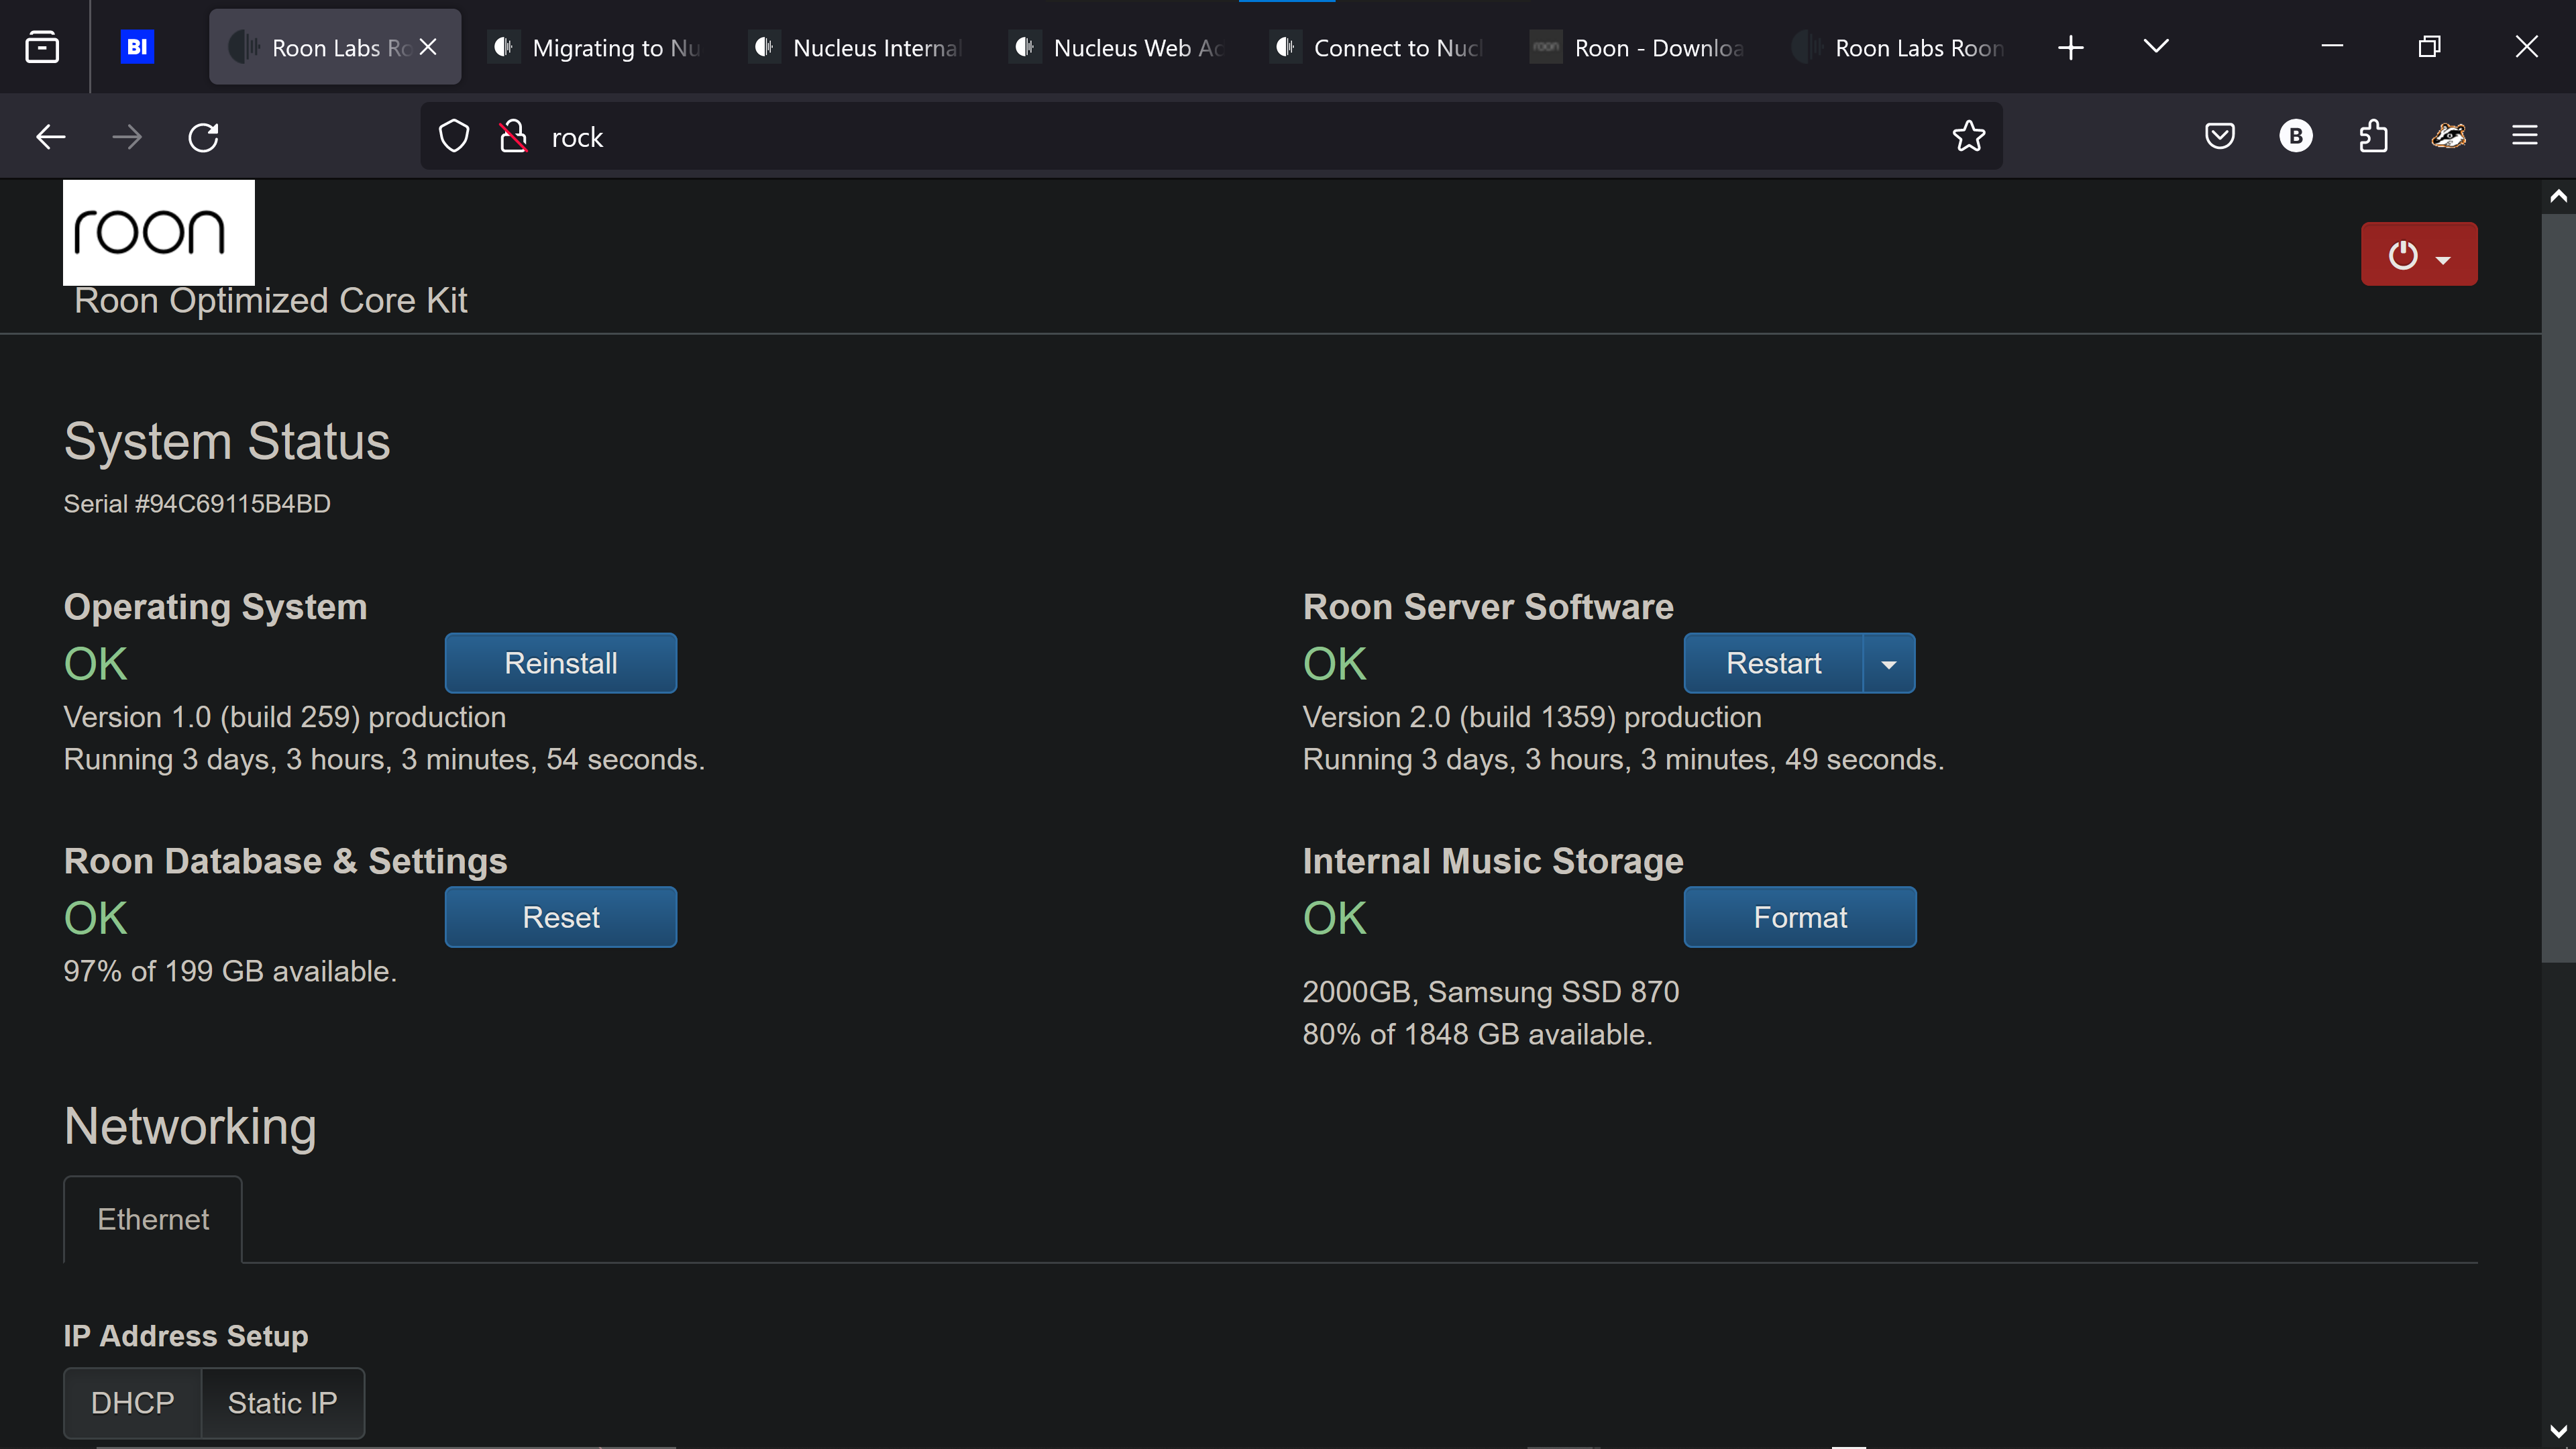2576x1449 pixels.
Task: Click the Internal Music Storage OK status
Action: (1335, 918)
